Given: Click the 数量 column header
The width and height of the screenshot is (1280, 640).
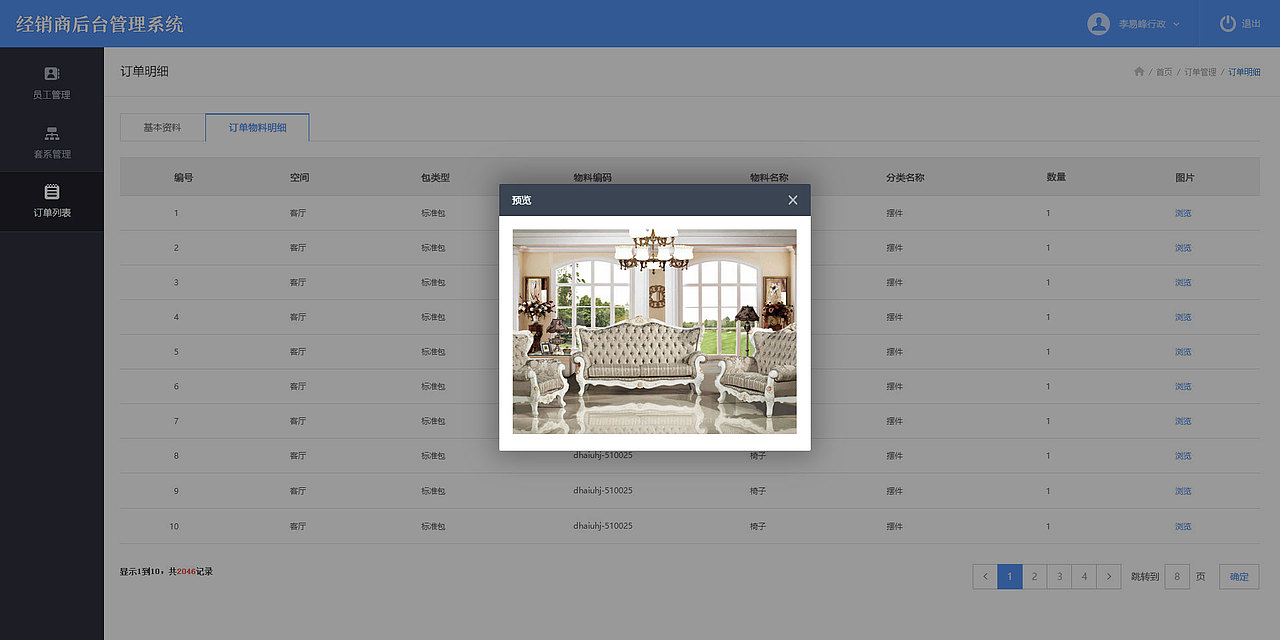Looking at the screenshot, I should tap(1056, 177).
